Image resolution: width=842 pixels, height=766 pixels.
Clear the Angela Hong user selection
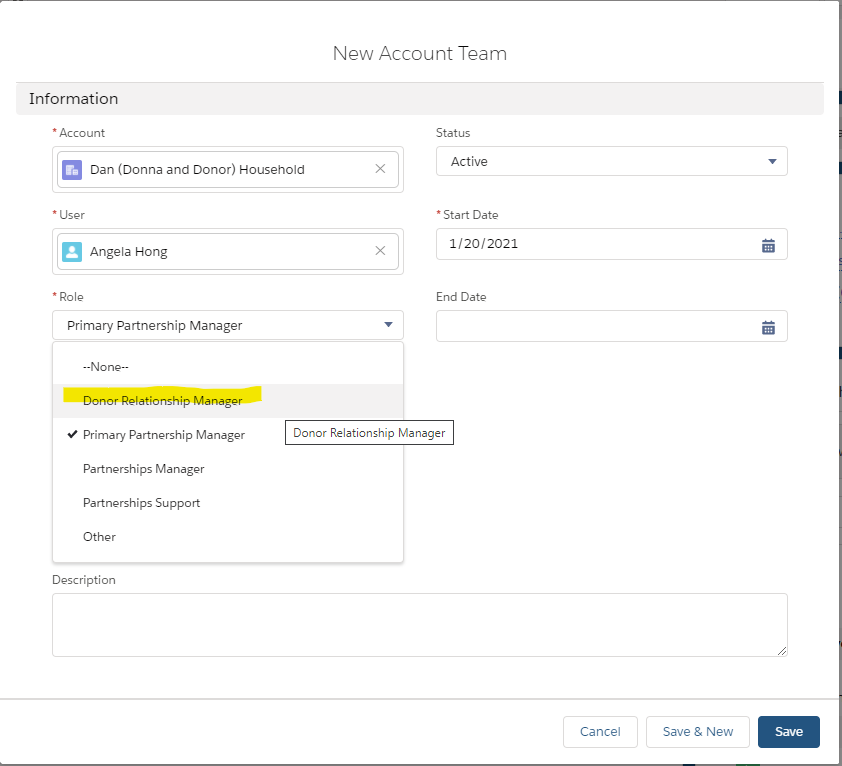(380, 251)
